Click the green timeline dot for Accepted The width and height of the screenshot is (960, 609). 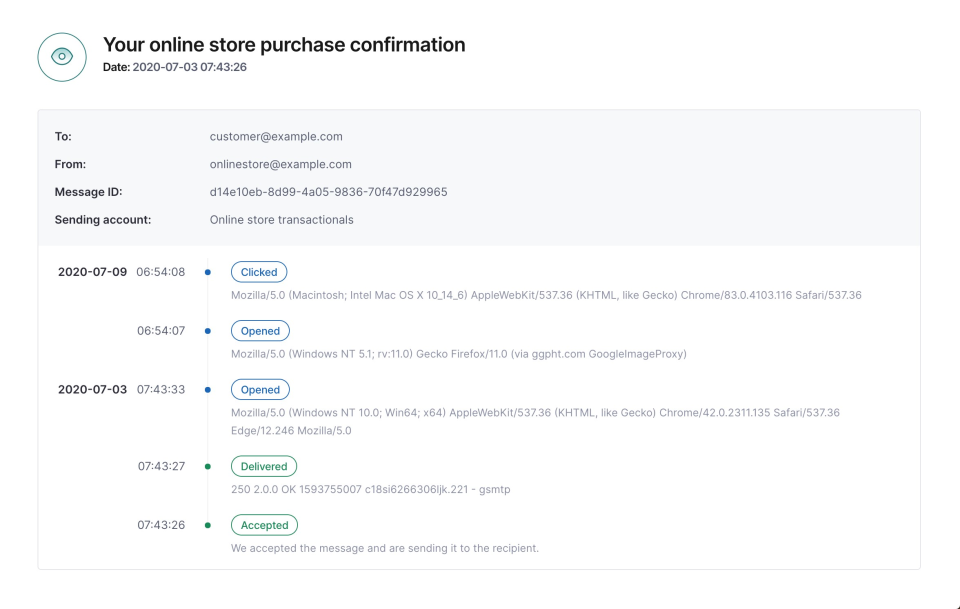[x=207, y=525]
